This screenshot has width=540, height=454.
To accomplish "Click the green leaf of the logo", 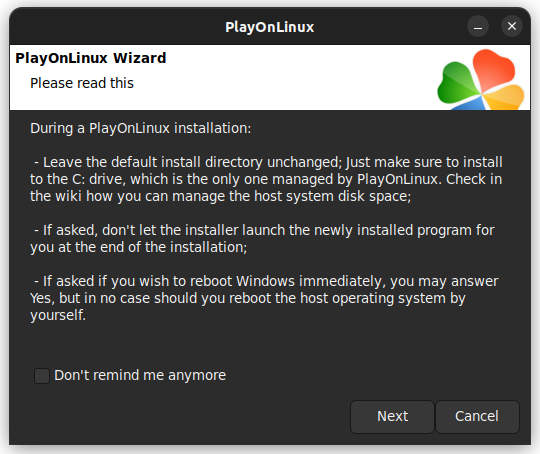I will click(458, 83).
